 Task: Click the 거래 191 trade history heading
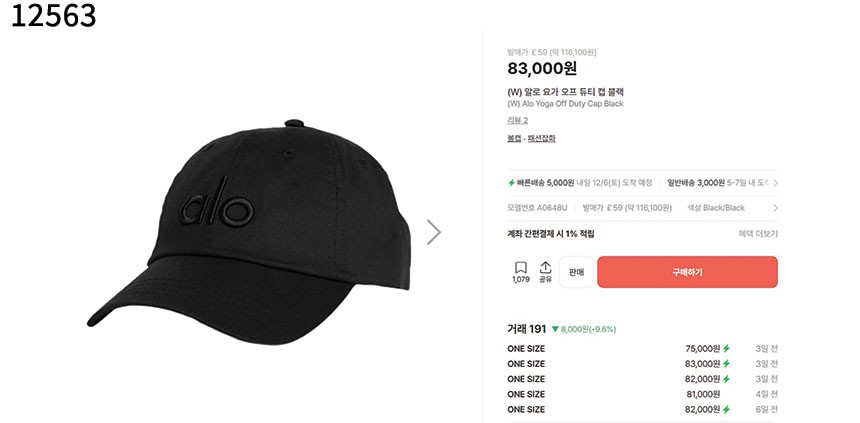pyautogui.click(x=526, y=329)
